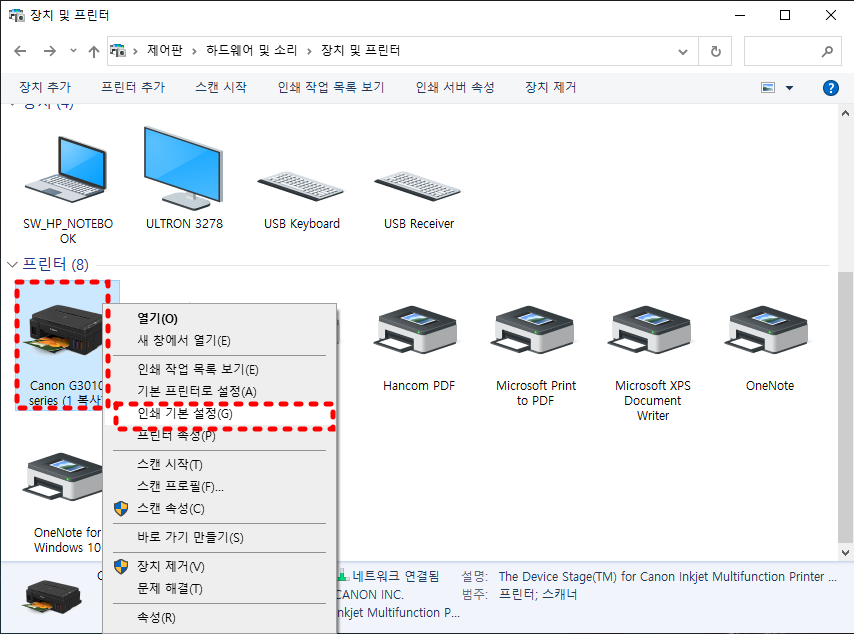Choose 인쇄 작업 목록 보기(E) in context menu

(x=219, y=369)
